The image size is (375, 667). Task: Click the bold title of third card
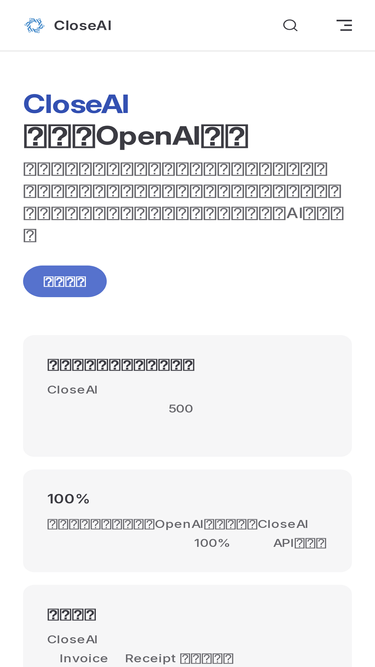pyautogui.click(x=72, y=615)
